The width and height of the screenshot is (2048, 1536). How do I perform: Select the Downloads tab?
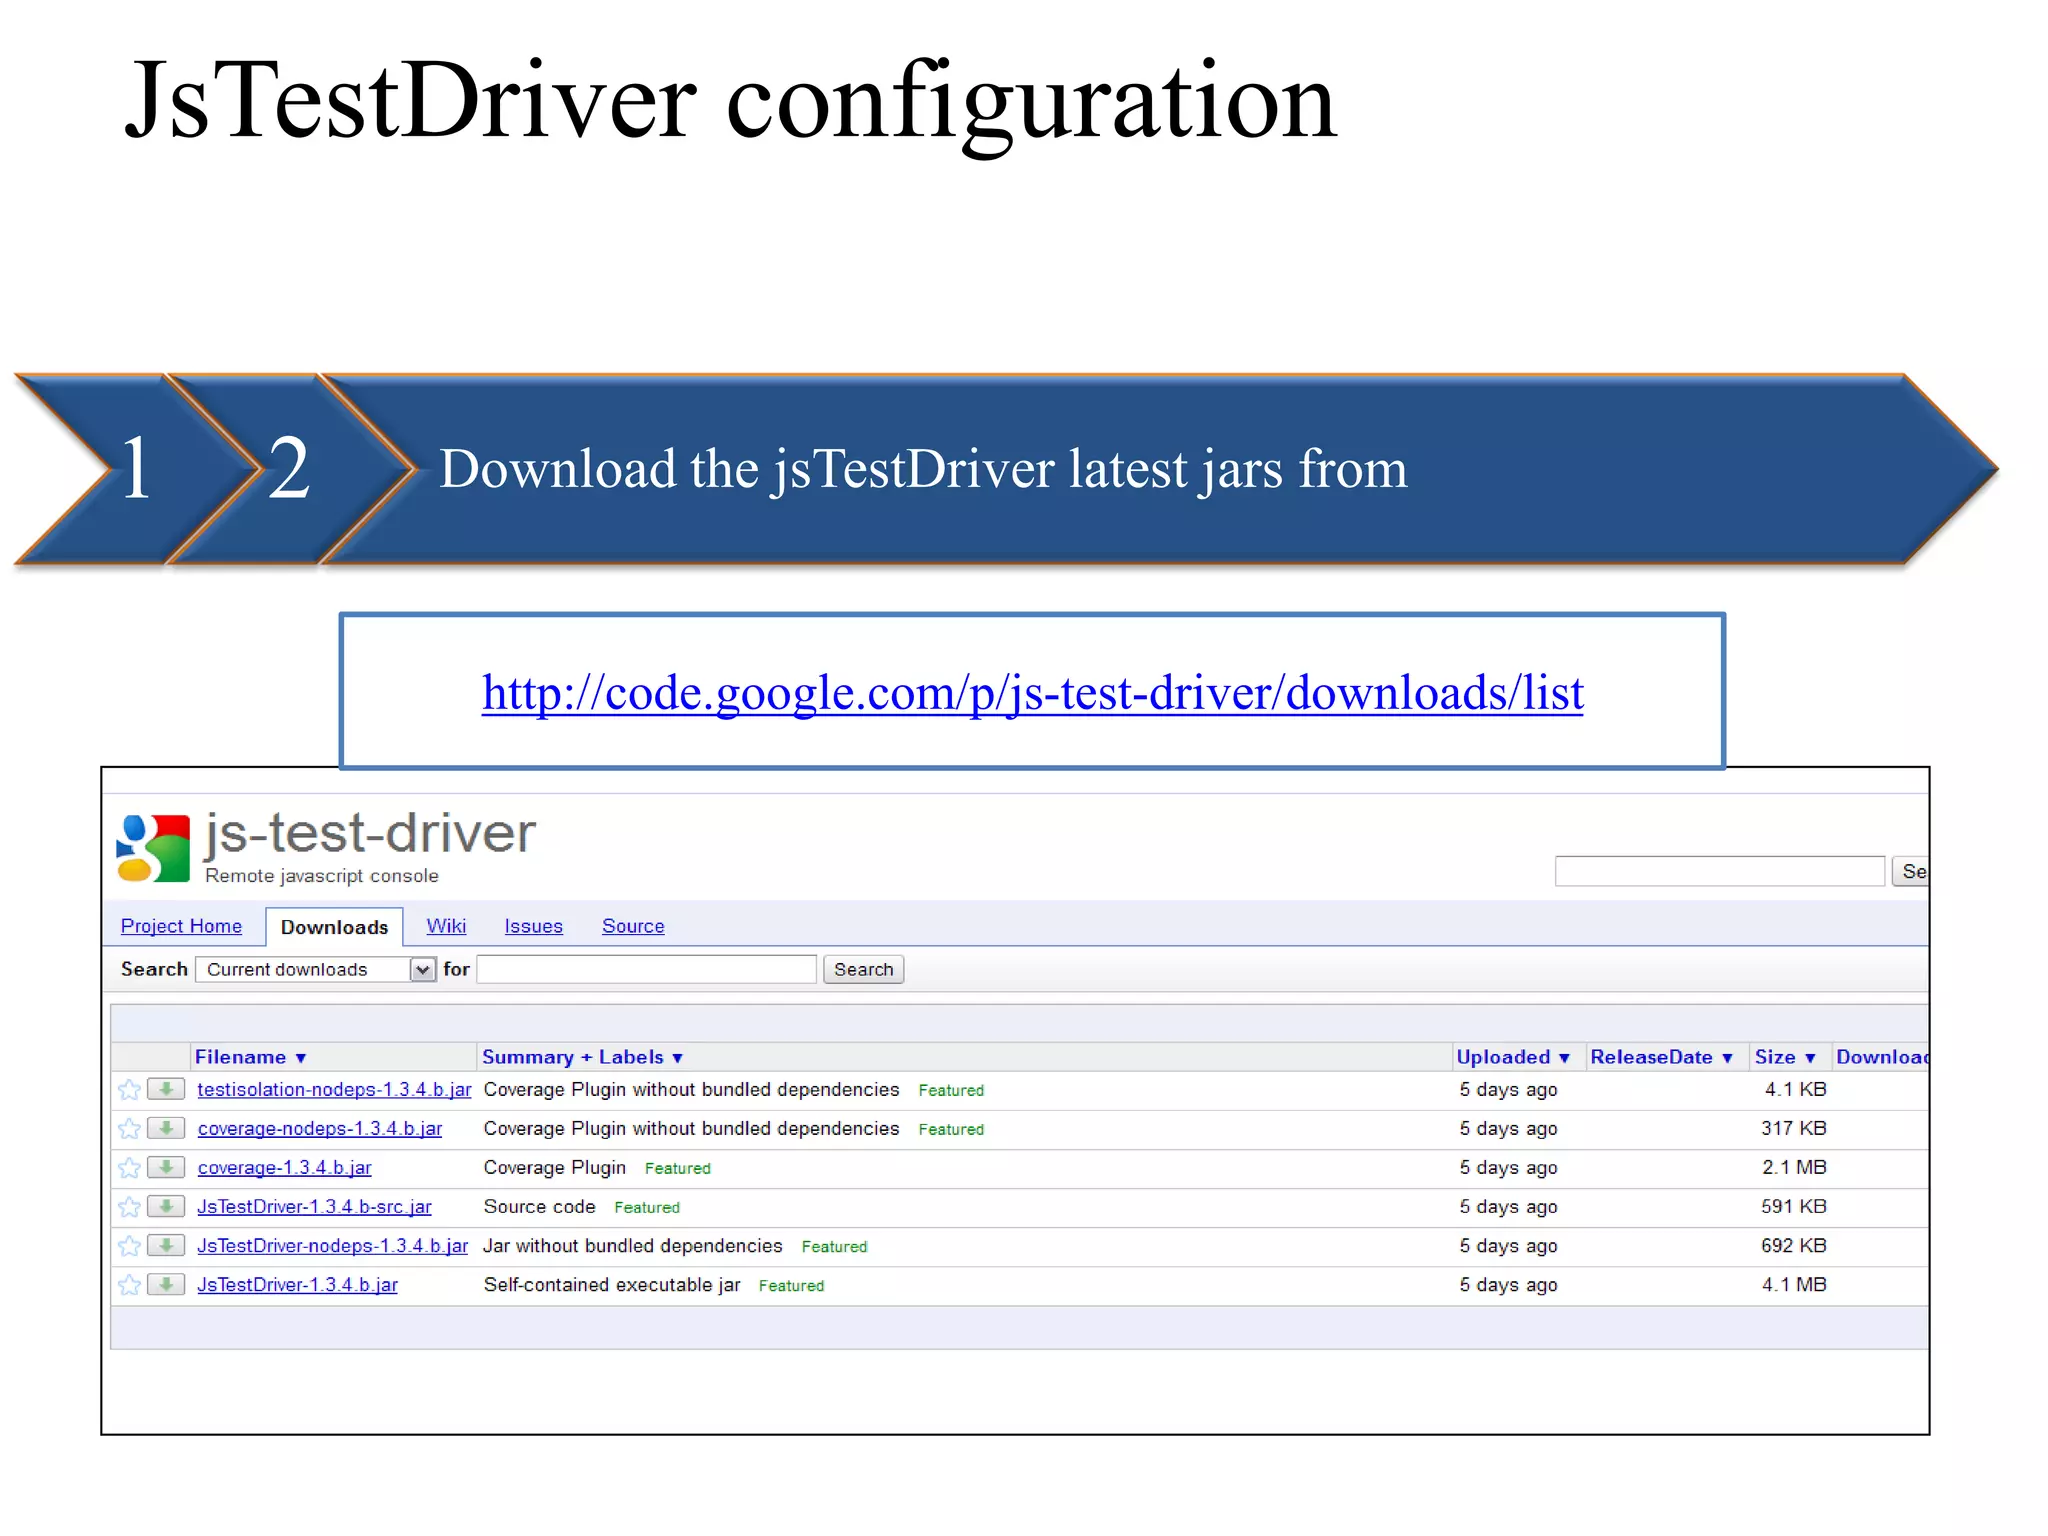click(x=334, y=927)
